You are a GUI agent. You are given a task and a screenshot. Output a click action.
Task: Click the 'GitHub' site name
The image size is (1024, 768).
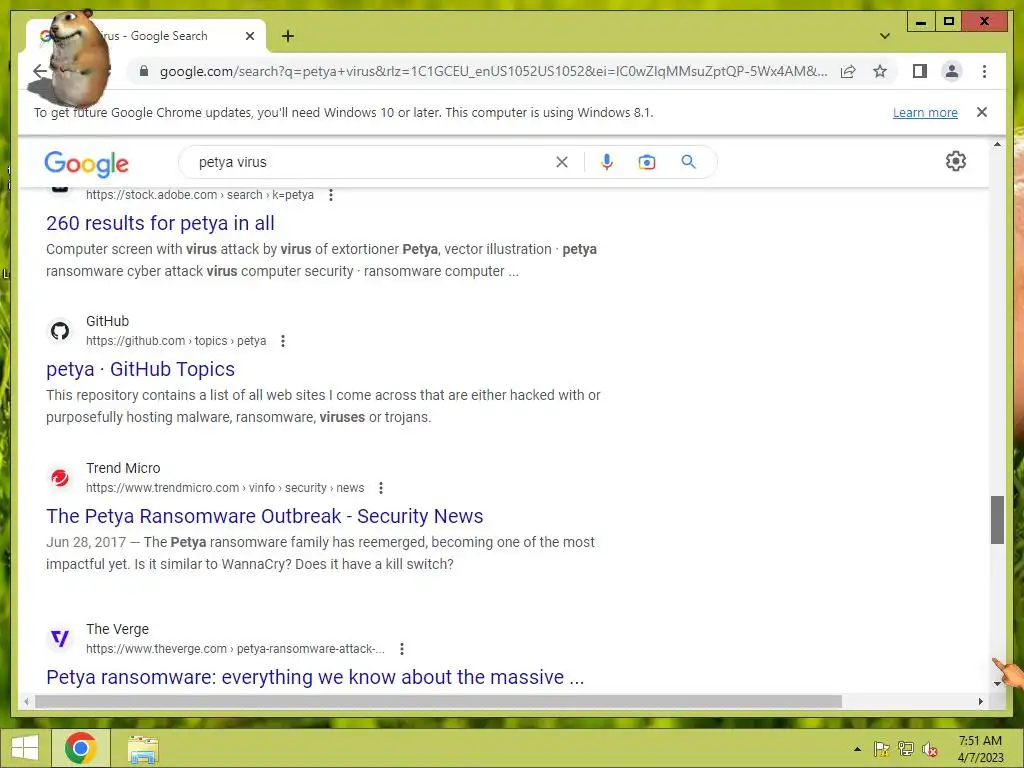107,321
